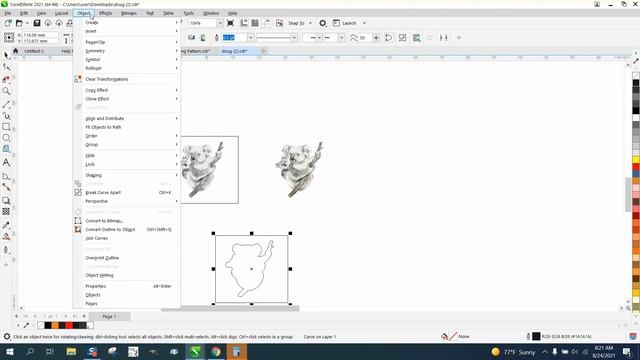Select the Rectangle tool
The height and width of the screenshot is (360, 640).
click(x=6, y=127)
